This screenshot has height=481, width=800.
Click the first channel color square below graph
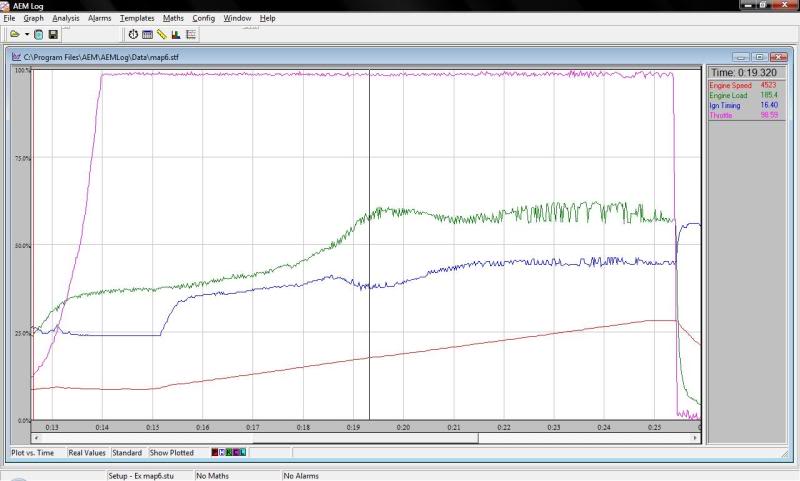[x=215, y=453]
